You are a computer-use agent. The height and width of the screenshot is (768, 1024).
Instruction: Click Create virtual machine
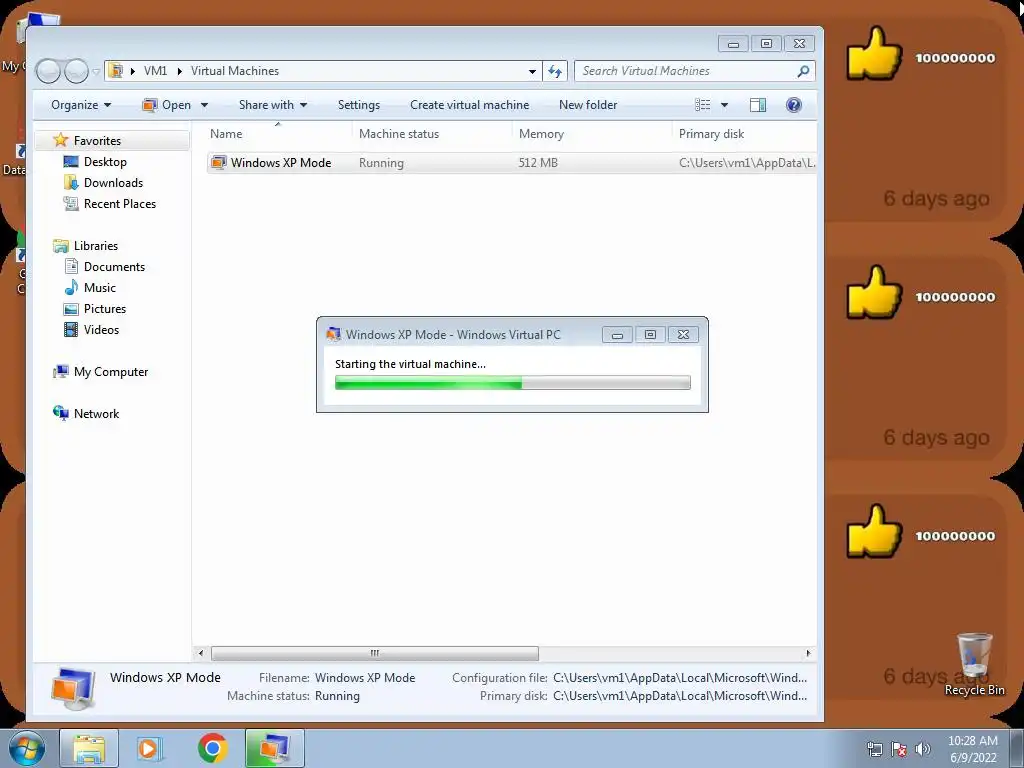click(470, 105)
